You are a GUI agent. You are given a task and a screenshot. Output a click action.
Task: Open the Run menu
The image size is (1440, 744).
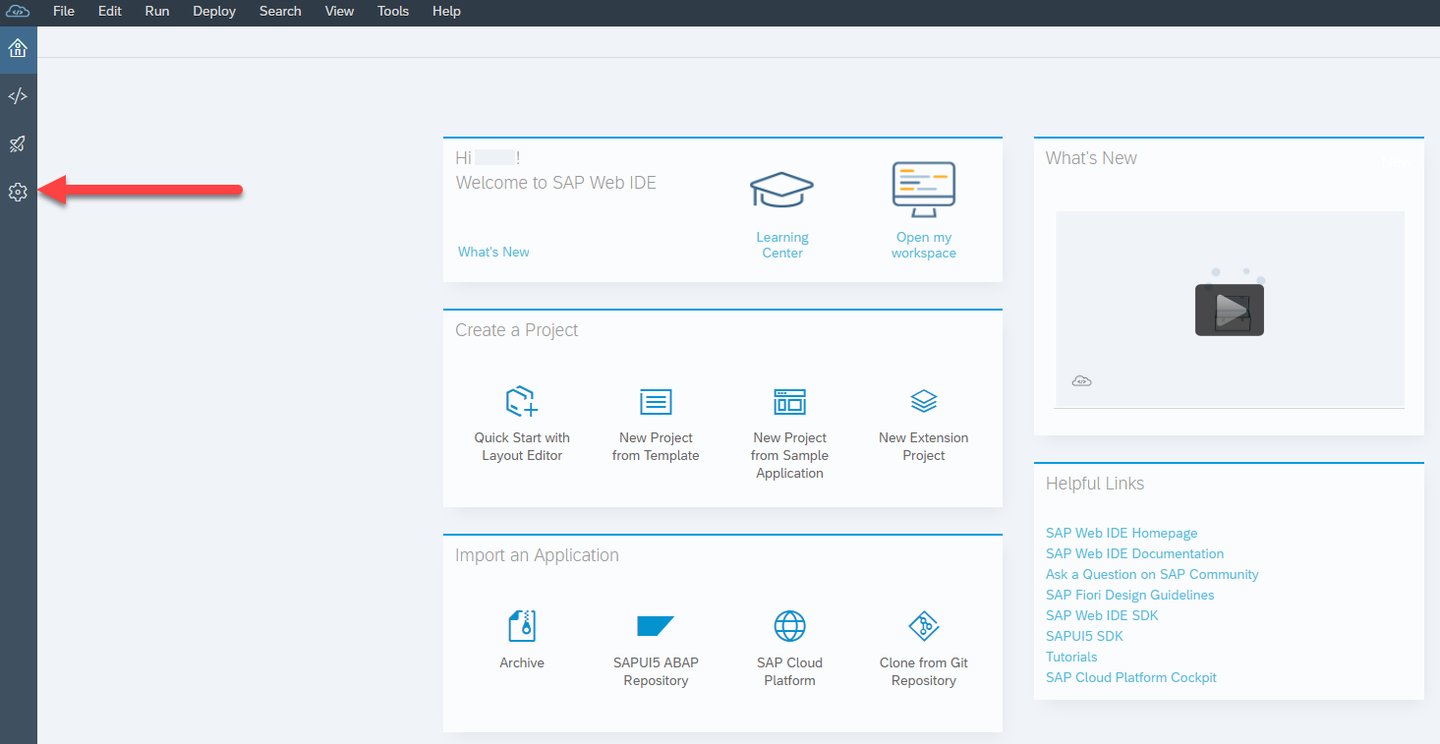[157, 11]
